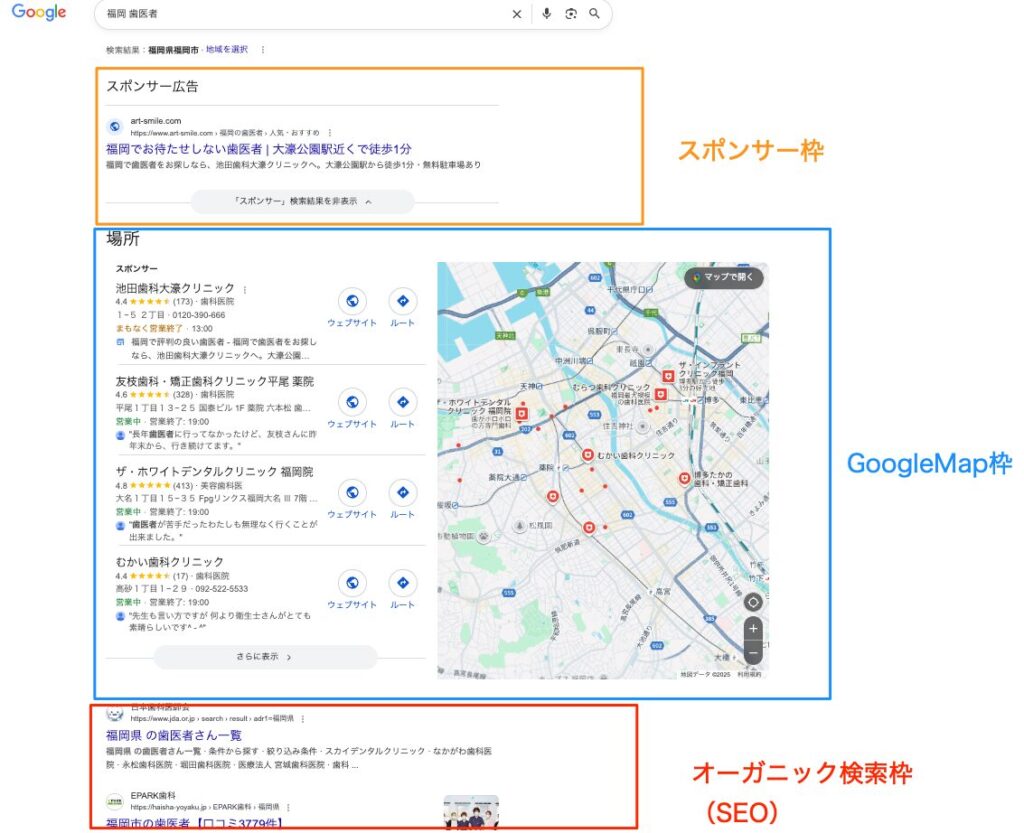Get route directions to むかい歯科クリニック
The width and height of the screenshot is (1024, 833).
click(x=402, y=583)
